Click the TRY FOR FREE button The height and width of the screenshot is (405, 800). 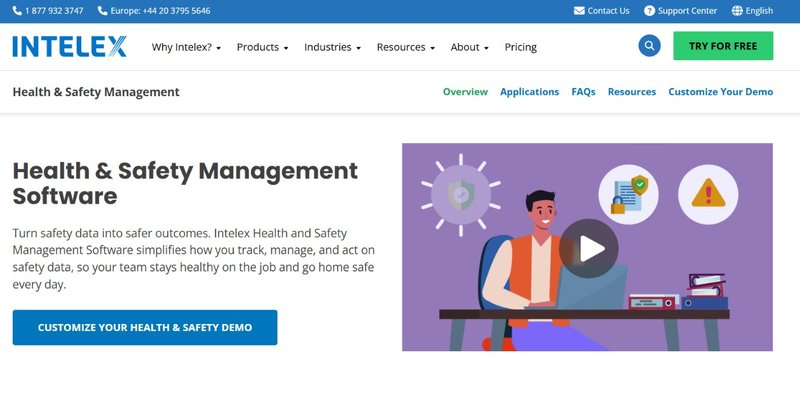point(723,46)
